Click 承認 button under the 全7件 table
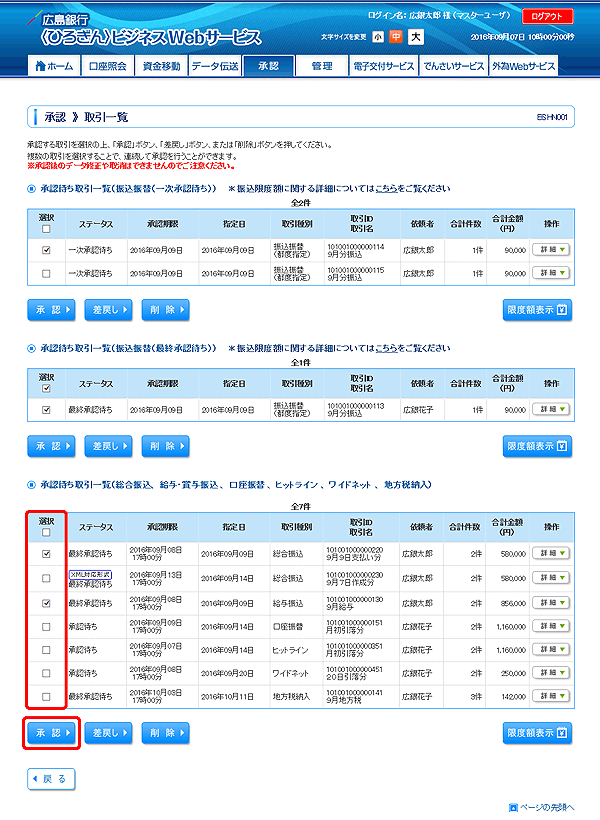The width and height of the screenshot is (600, 820). pyautogui.click(x=51, y=733)
